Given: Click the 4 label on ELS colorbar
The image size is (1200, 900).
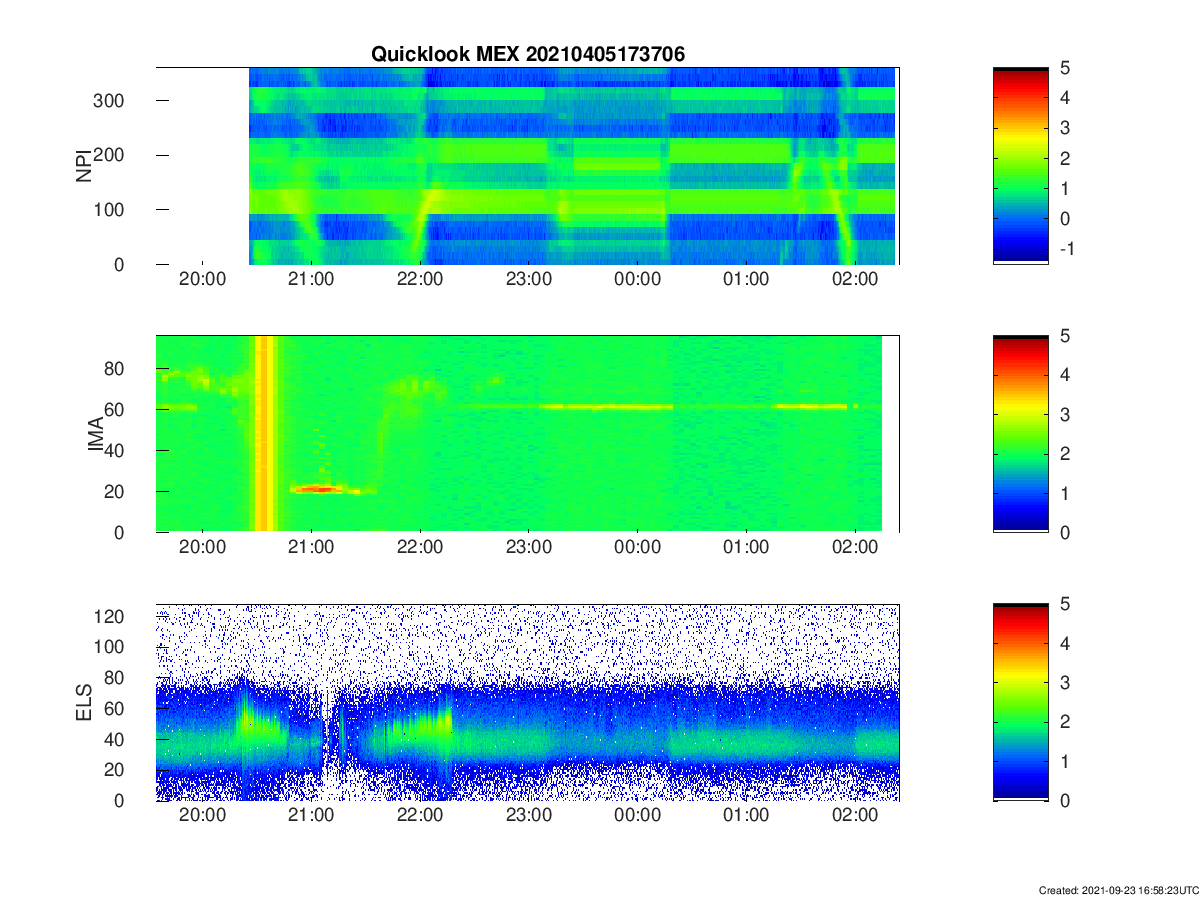Looking at the screenshot, I should pyautogui.click(x=1066, y=644).
